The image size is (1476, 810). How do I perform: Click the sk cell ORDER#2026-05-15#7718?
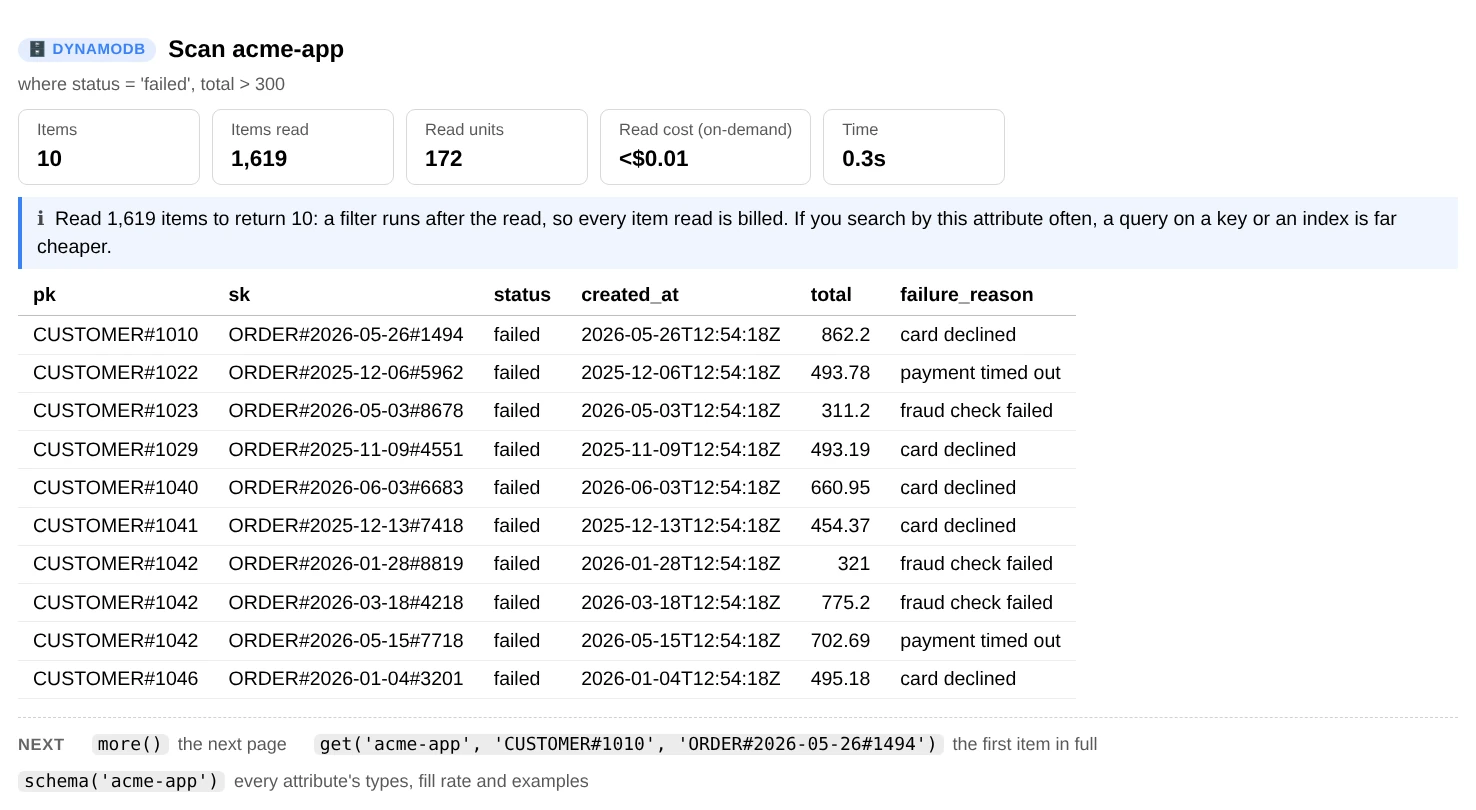point(346,641)
